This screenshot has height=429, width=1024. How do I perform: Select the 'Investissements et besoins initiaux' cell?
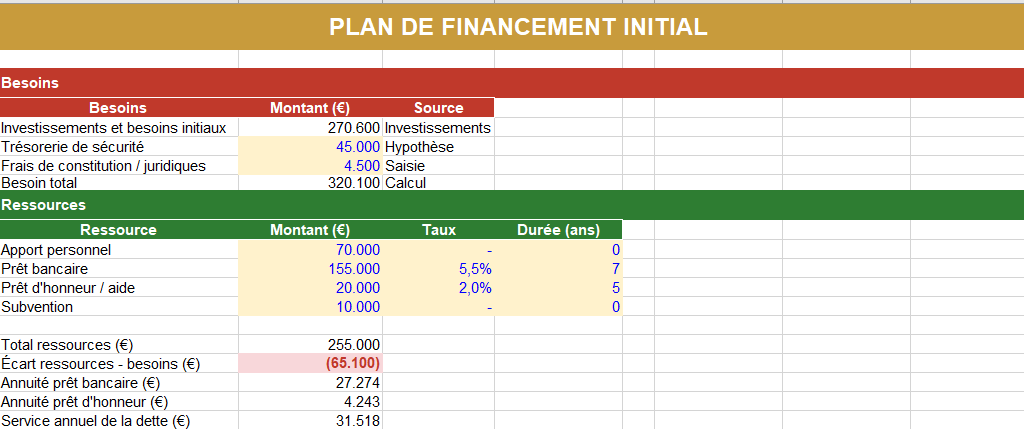[119, 127]
